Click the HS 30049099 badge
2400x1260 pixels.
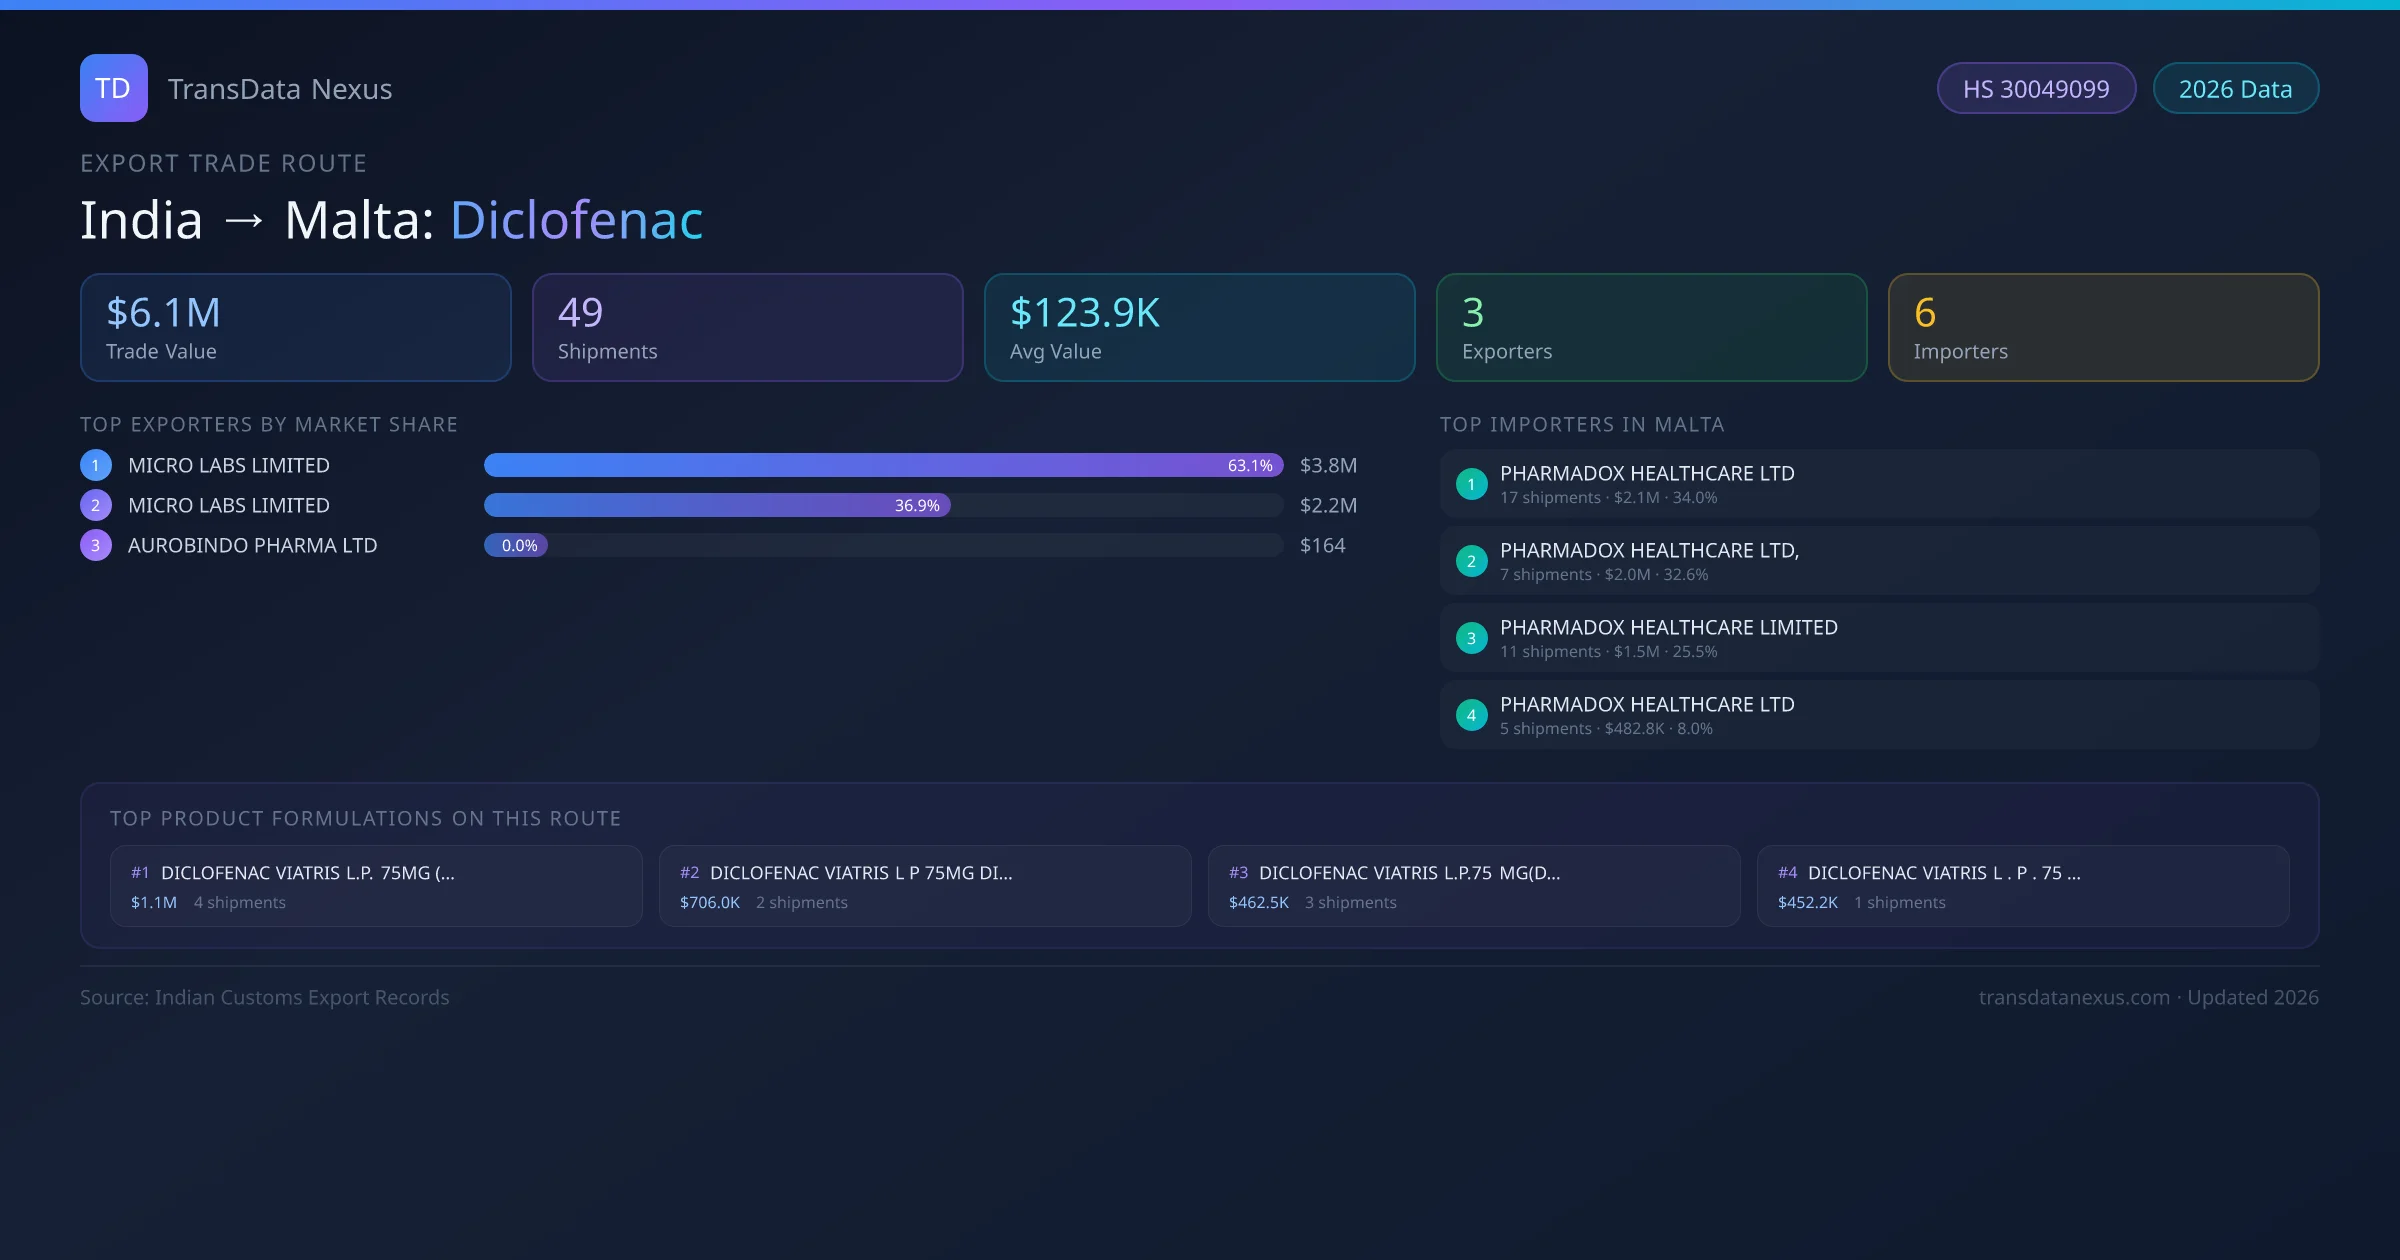(x=2036, y=89)
